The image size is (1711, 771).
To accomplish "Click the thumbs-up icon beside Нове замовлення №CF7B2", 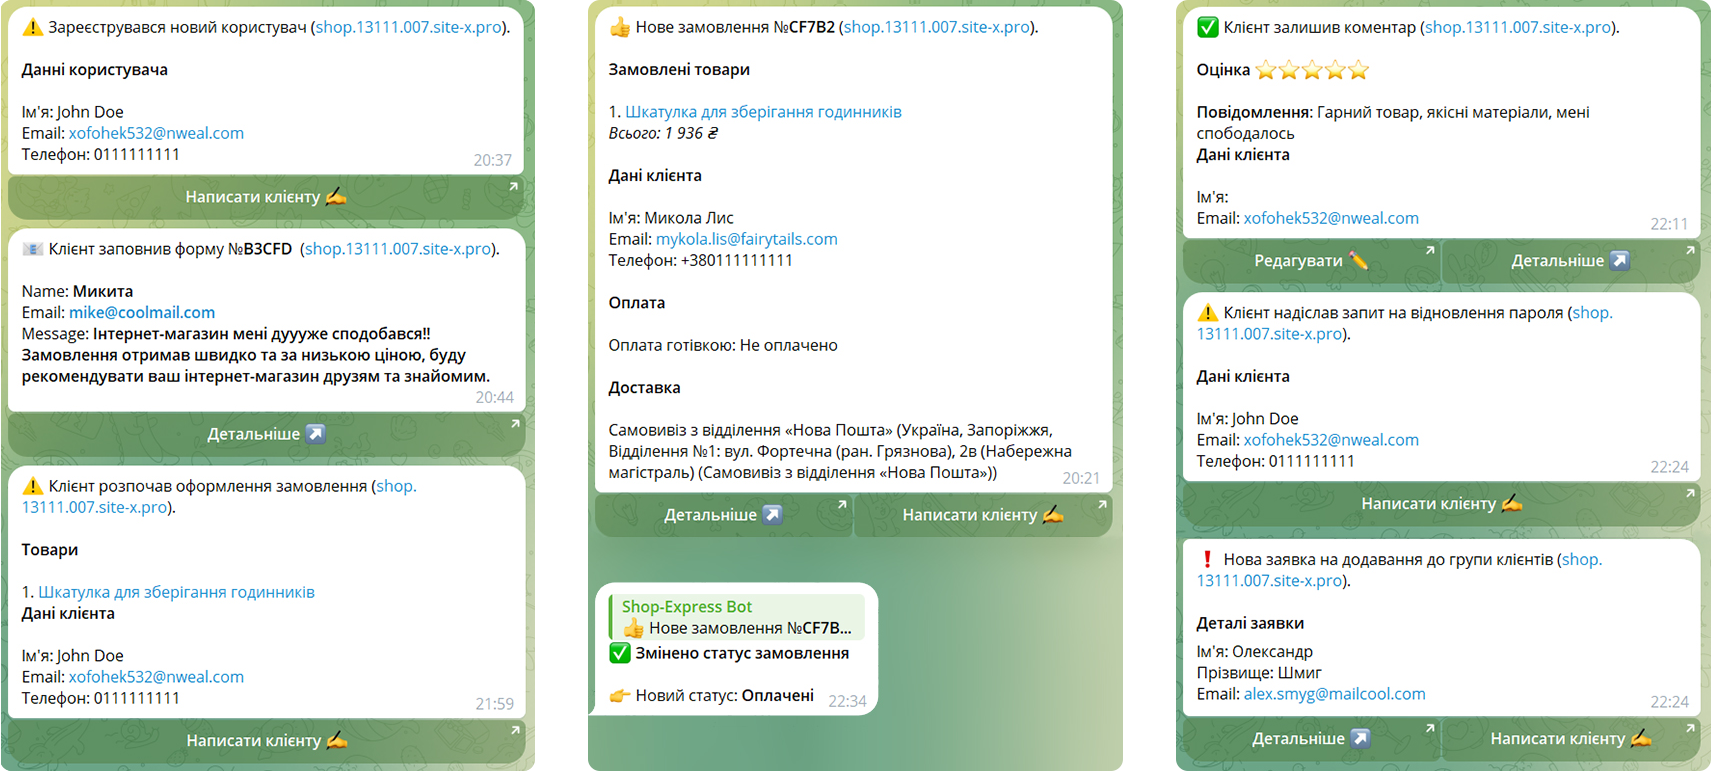I will tap(620, 28).
